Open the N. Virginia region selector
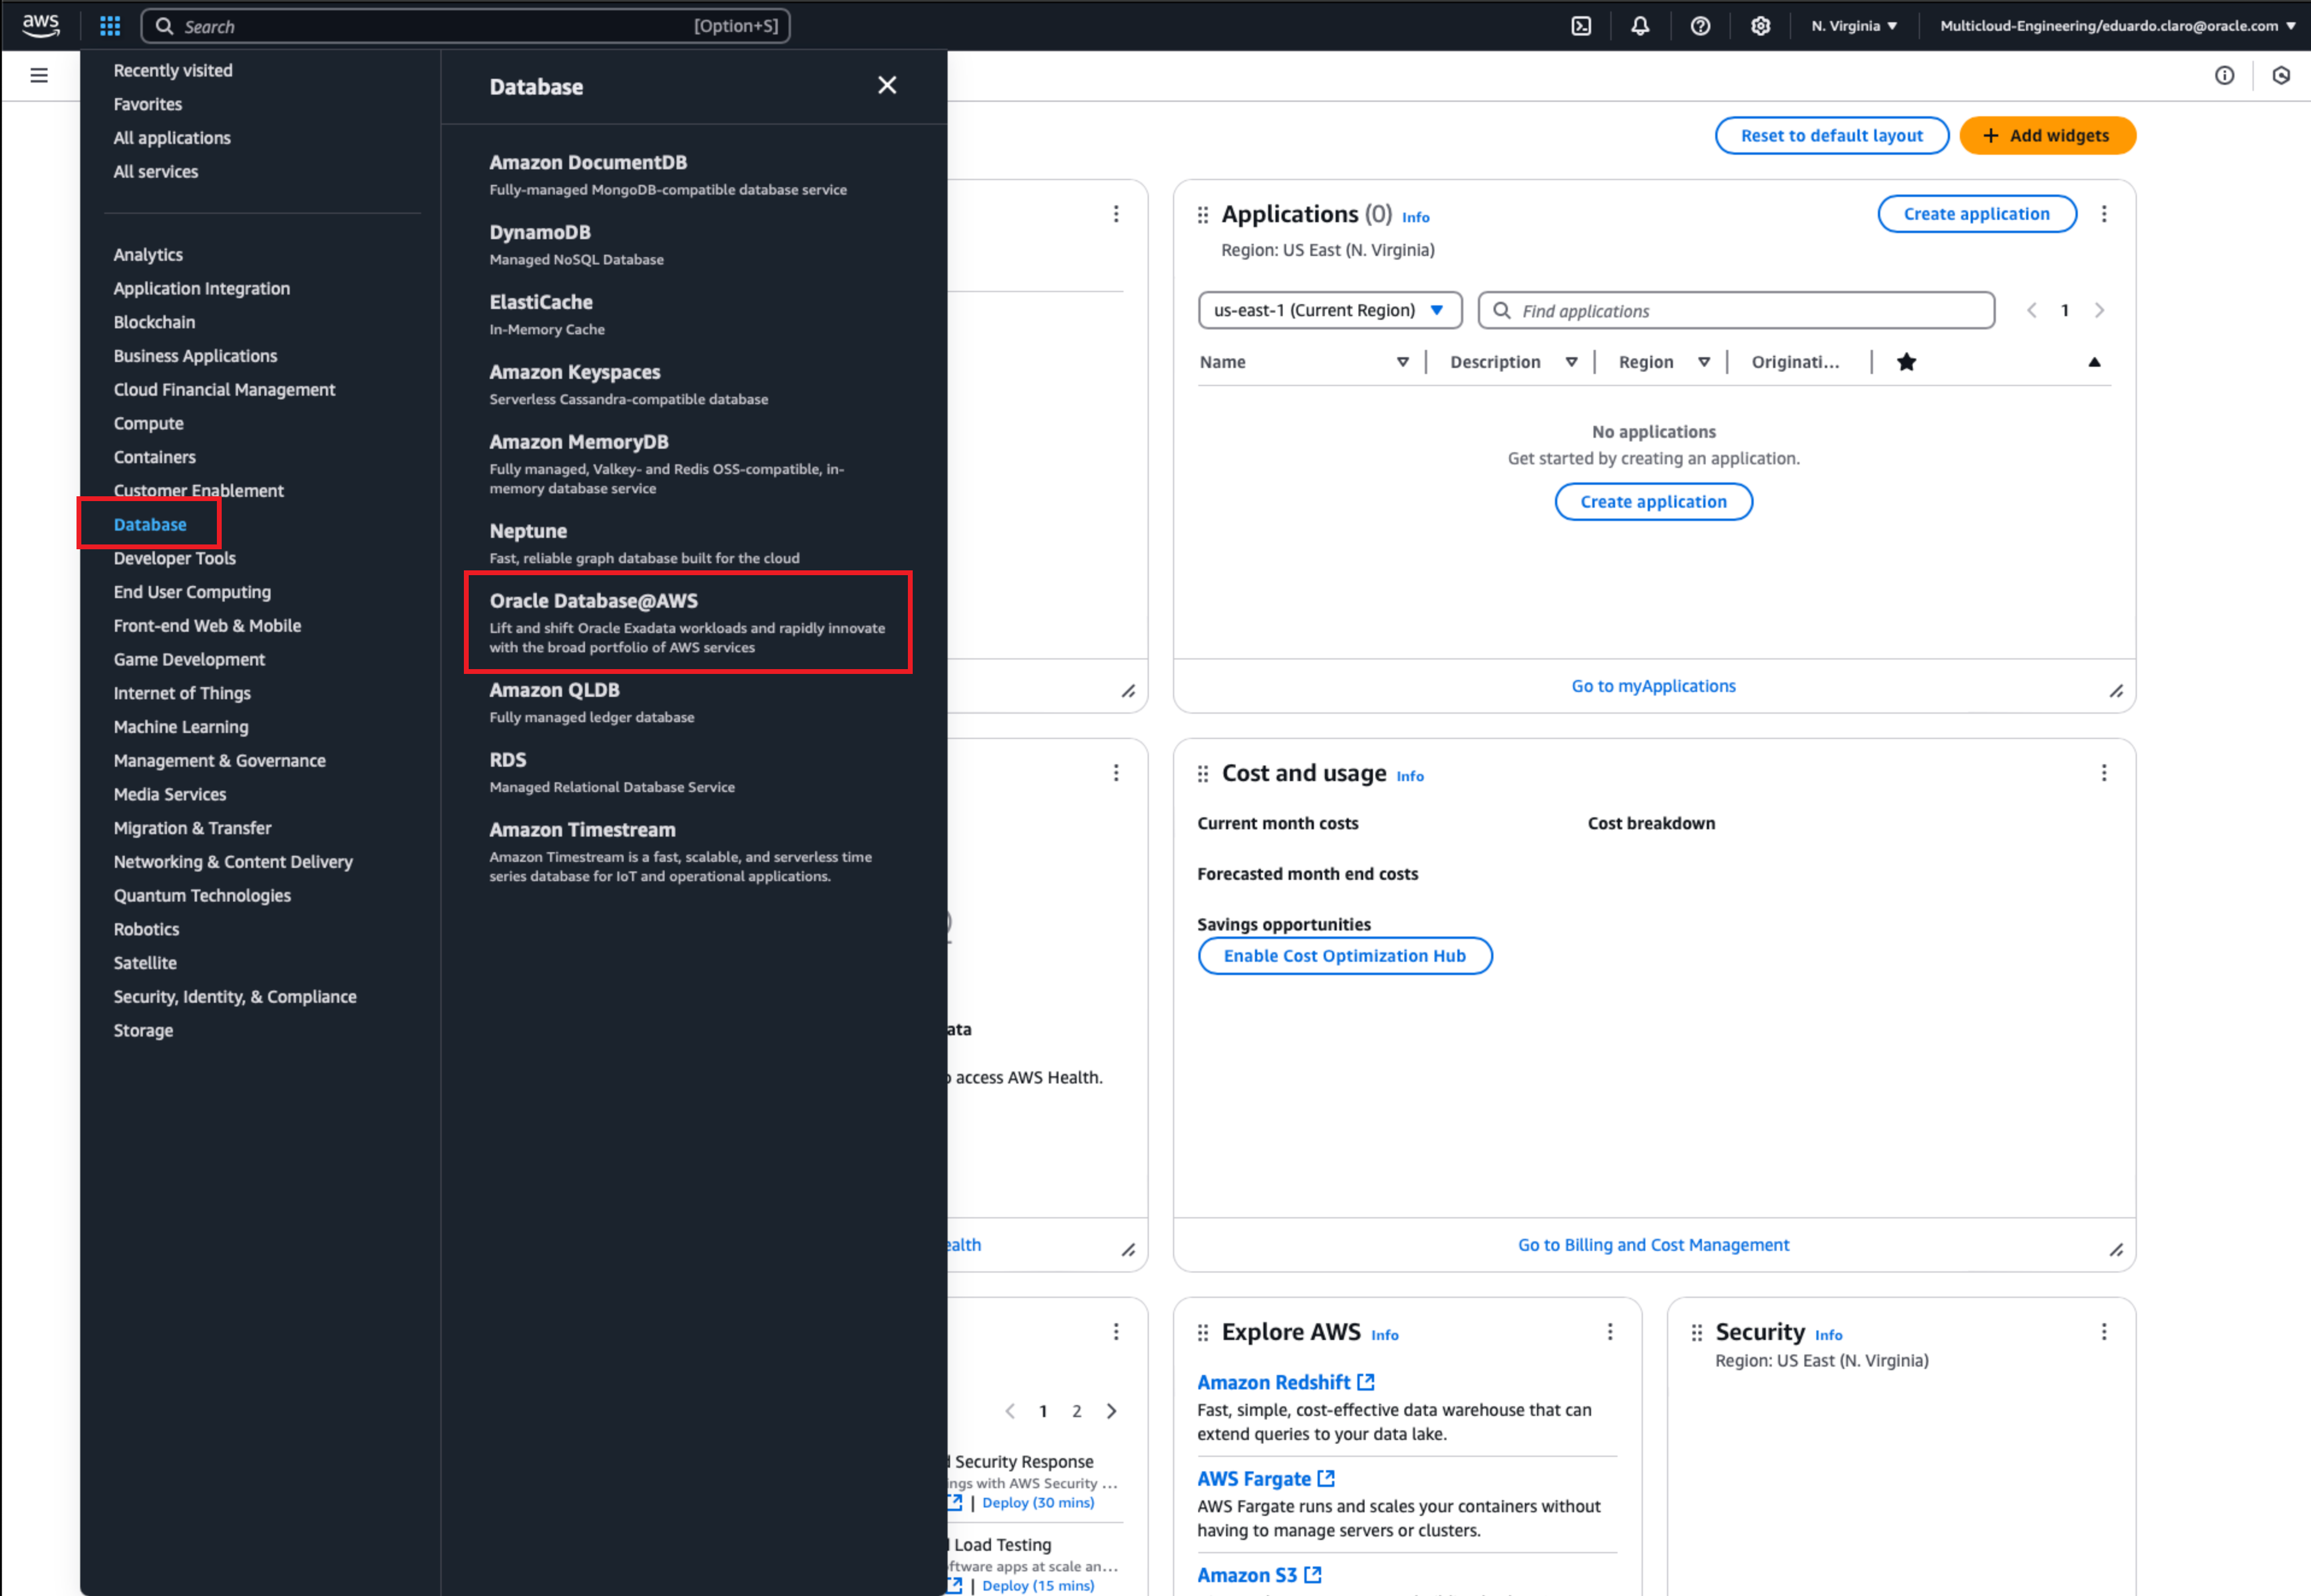Viewport: 2311px width, 1596px height. pyautogui.click(x=1853, y=25)
